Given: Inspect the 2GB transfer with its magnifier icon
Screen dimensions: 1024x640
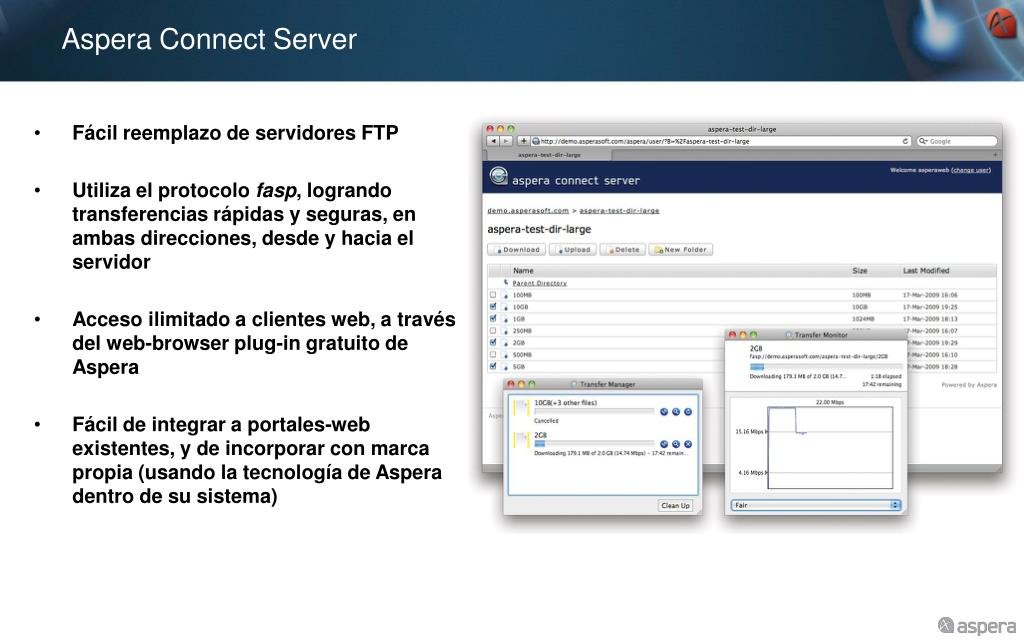Looking at the screenshot, I should [x=676, y=444].
